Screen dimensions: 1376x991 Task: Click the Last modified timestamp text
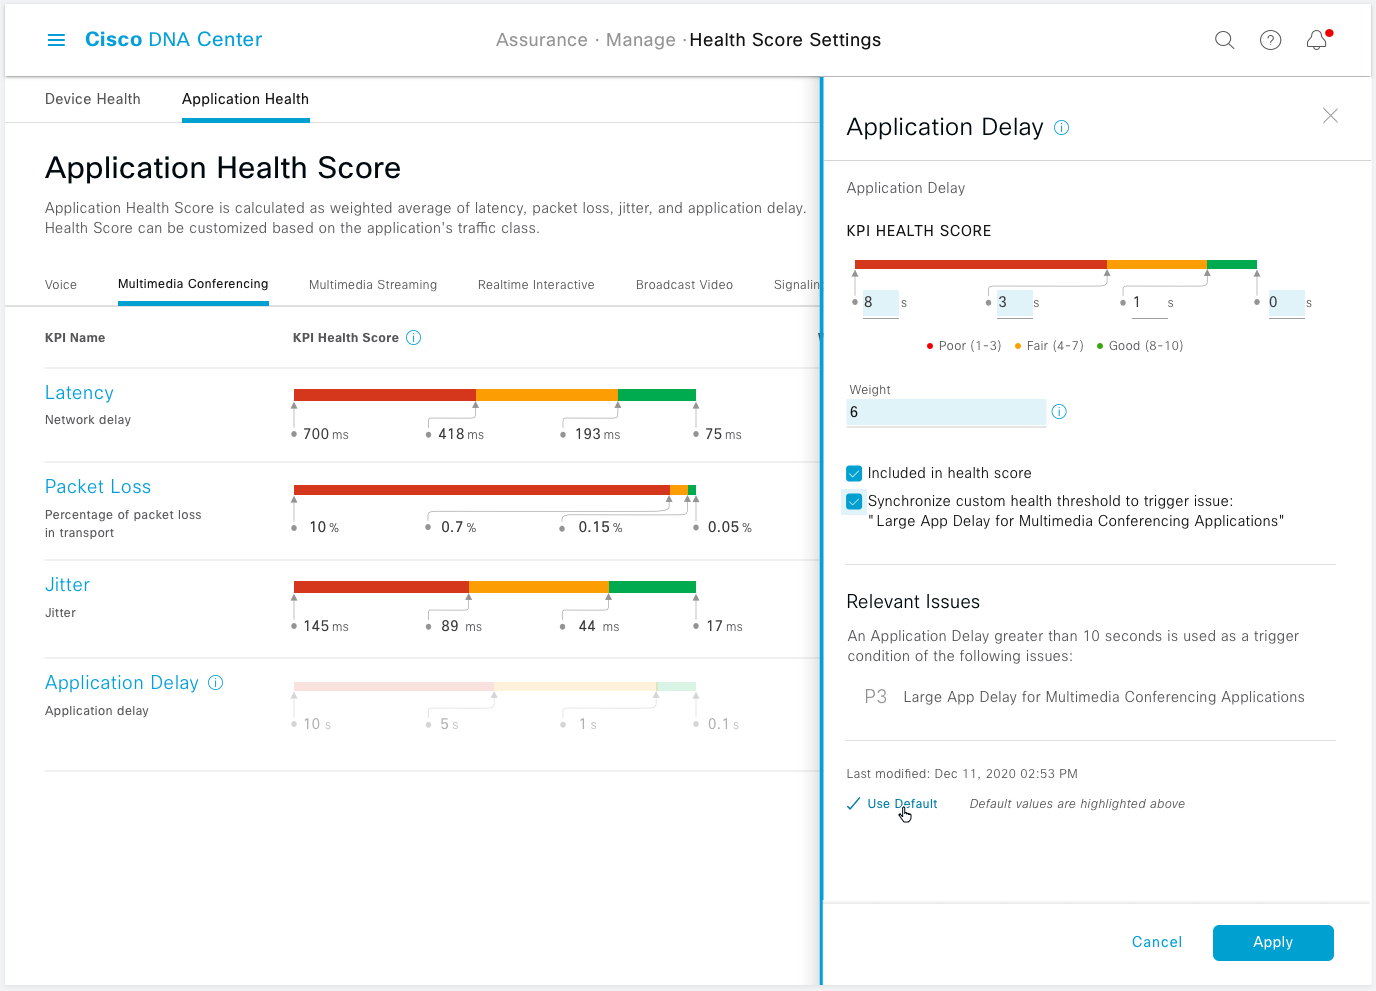(962, 774)
